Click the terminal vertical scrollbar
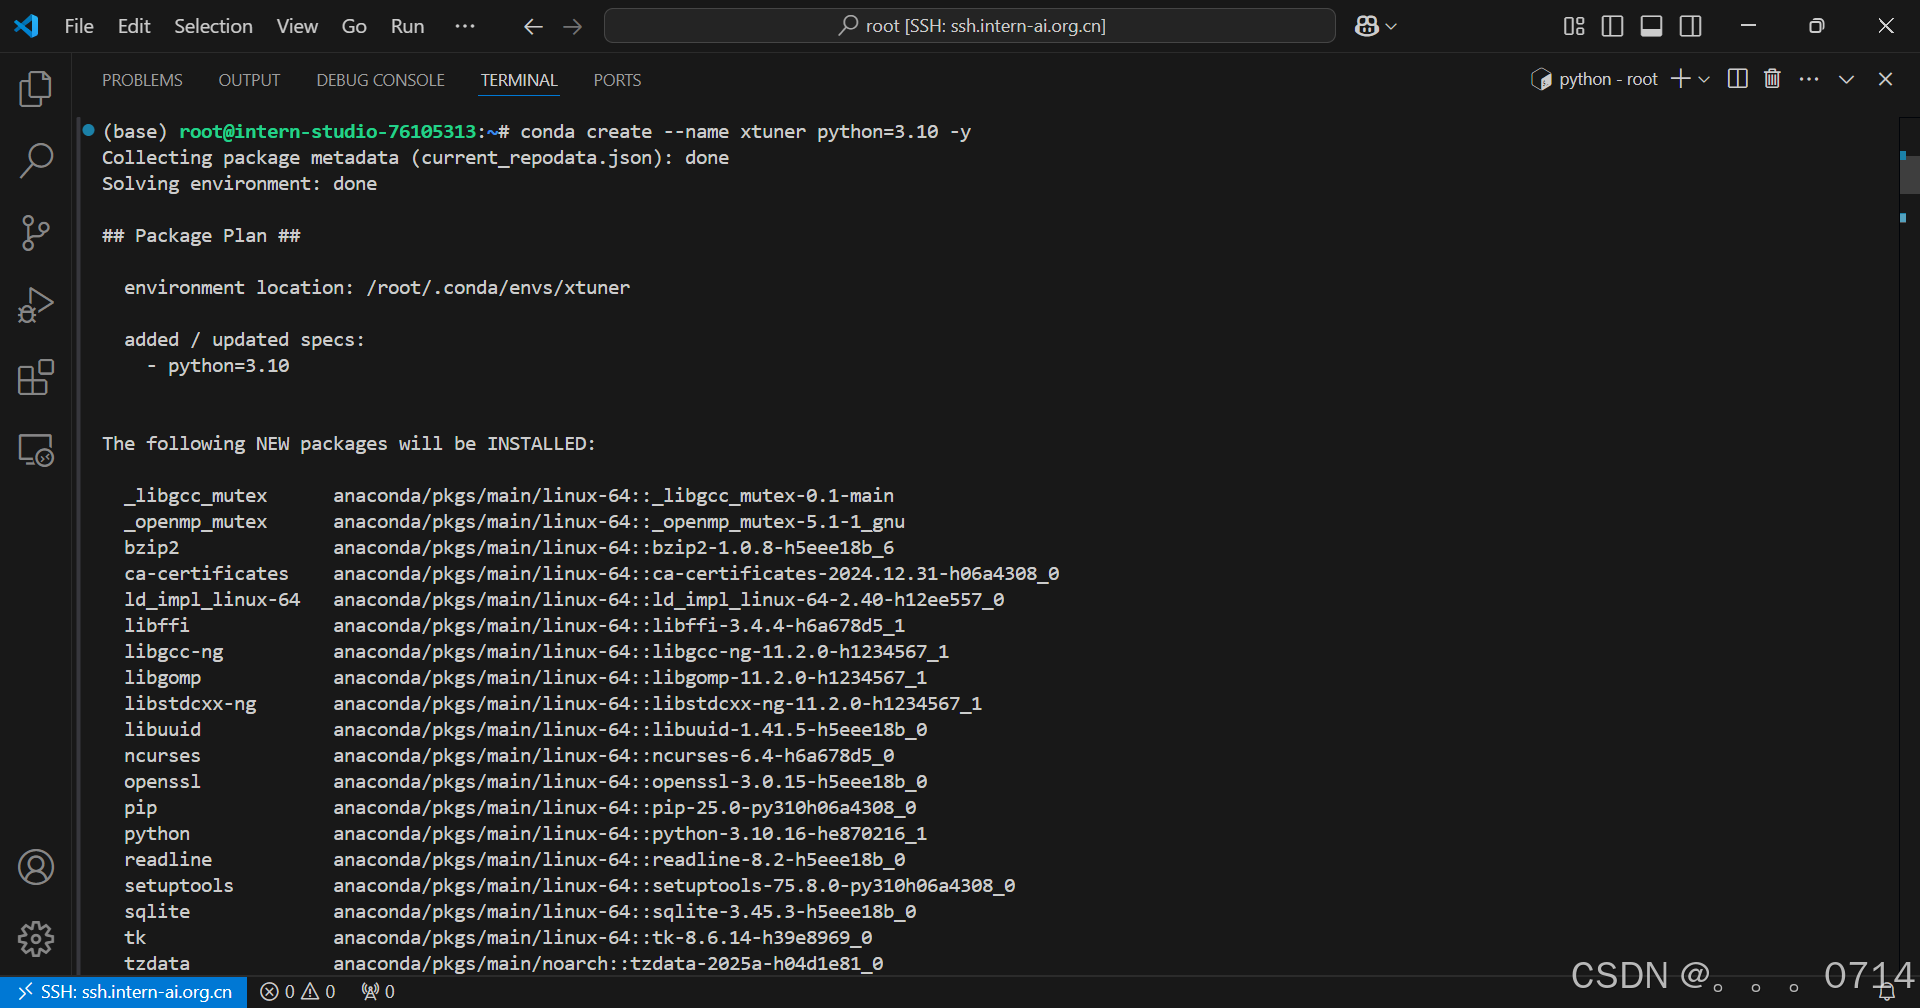Image resolution: width=1920 pixels, height=1008 pixels. [1909, 175]
